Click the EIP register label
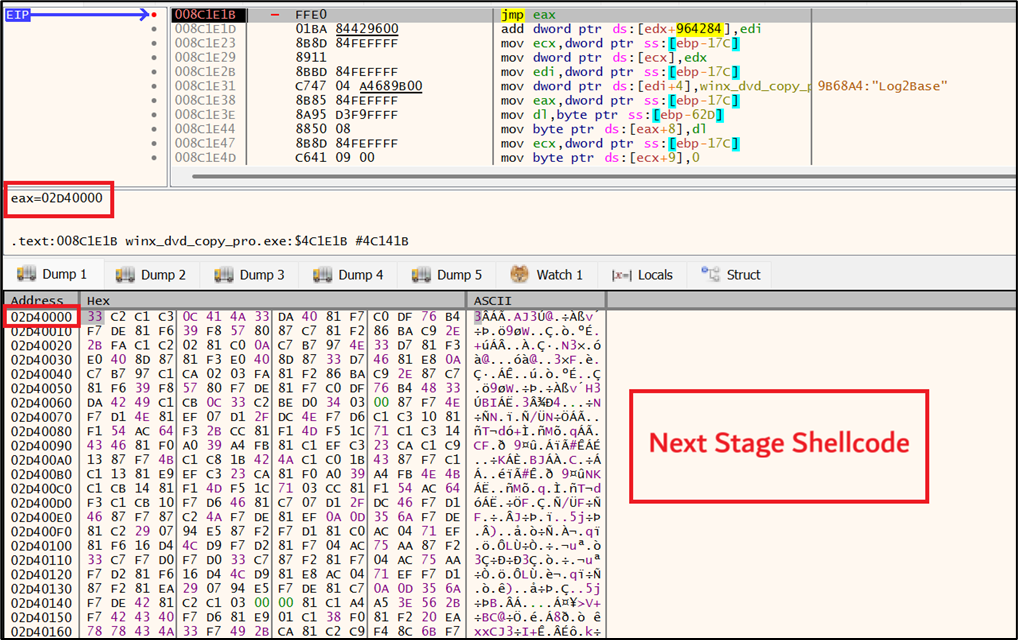The image size is (1018, 640). [x=16, y=14]
